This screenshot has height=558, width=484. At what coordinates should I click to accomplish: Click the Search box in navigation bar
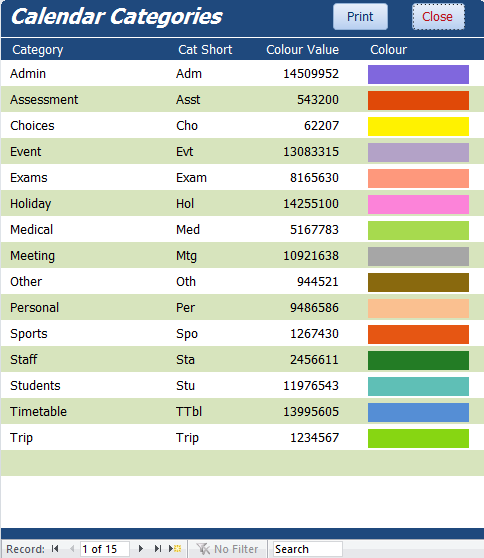(307, 549)
